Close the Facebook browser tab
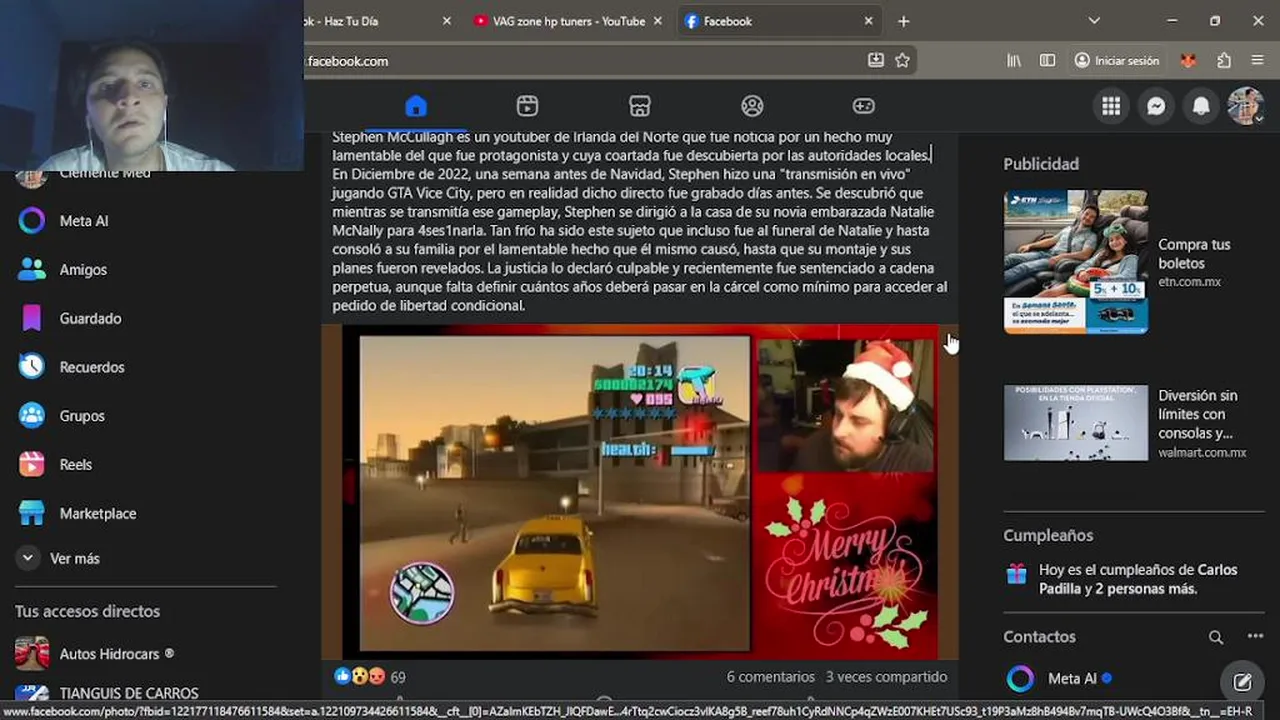Screen dimensions: 1280x720 868,21
